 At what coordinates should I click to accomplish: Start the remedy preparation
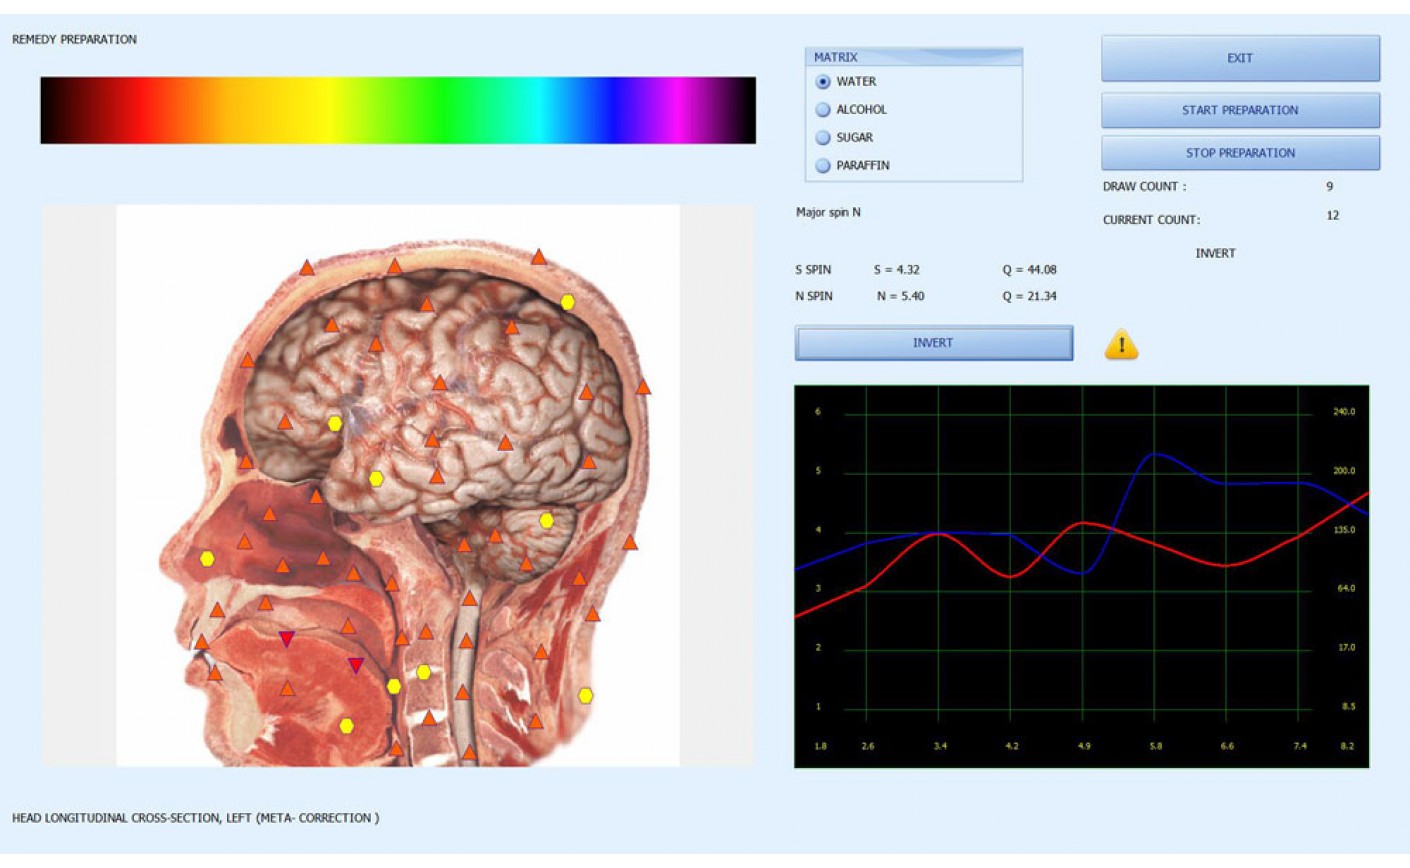point(1240,110)
